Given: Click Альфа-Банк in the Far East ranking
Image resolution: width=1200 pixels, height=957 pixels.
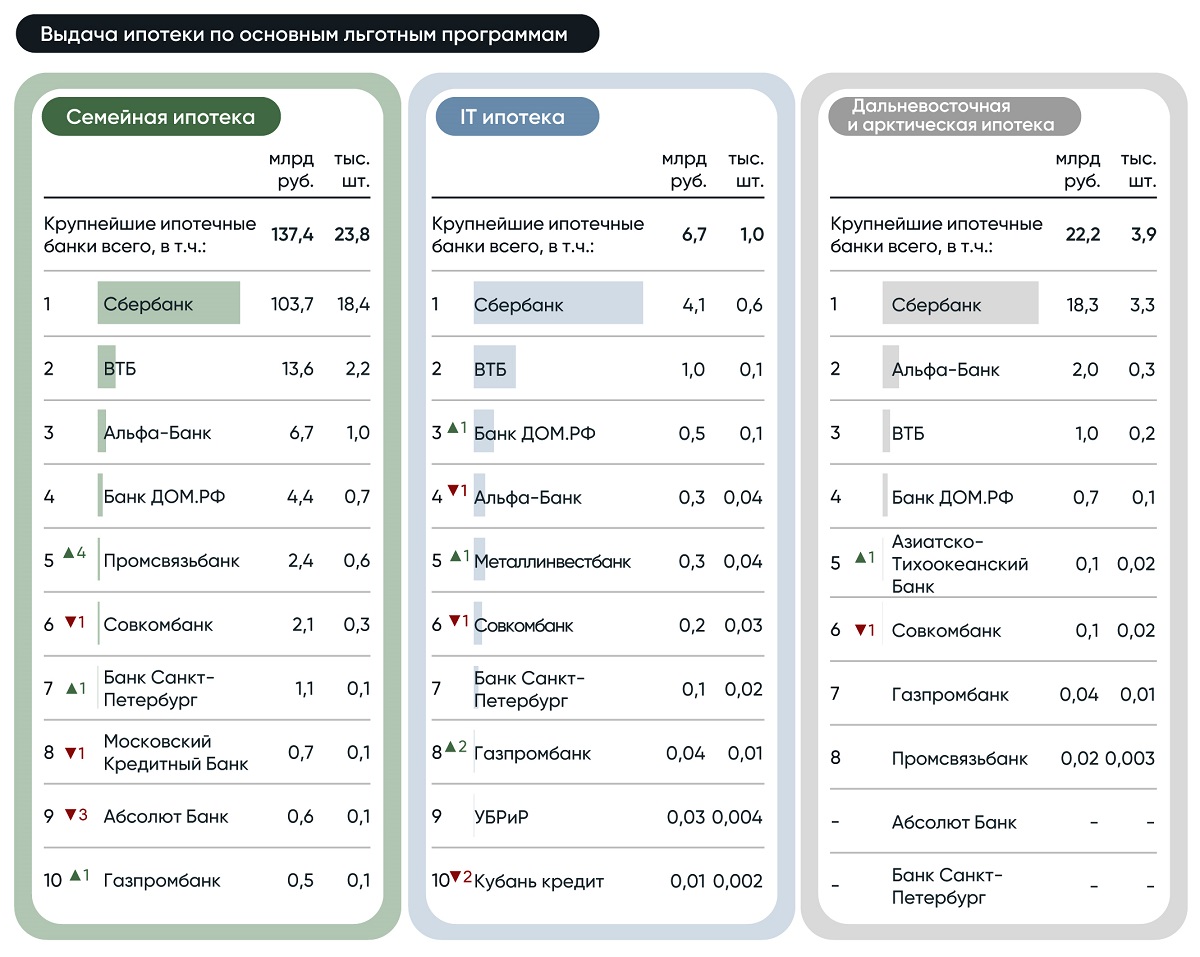Looking at the screenshot, I should pyautogui.click(x=945, y=370).
